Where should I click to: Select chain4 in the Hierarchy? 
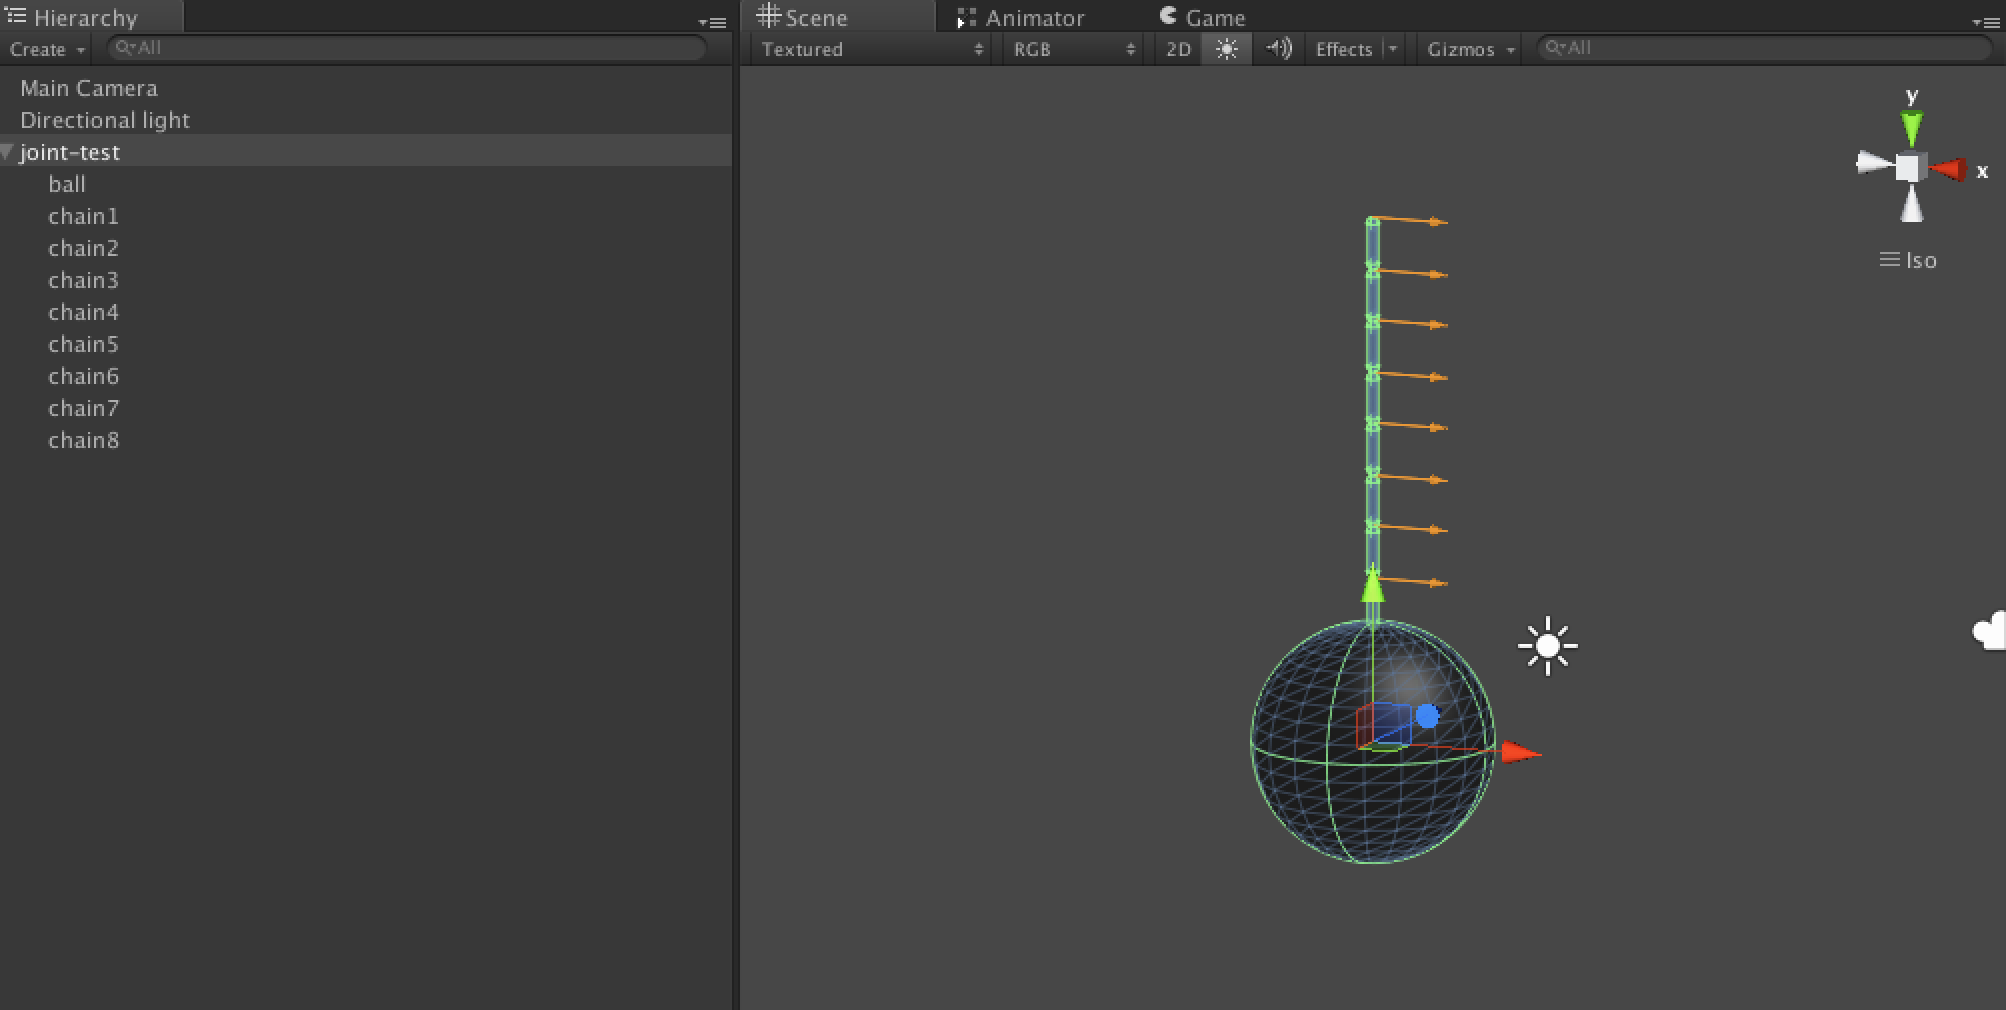coord(366,312)
